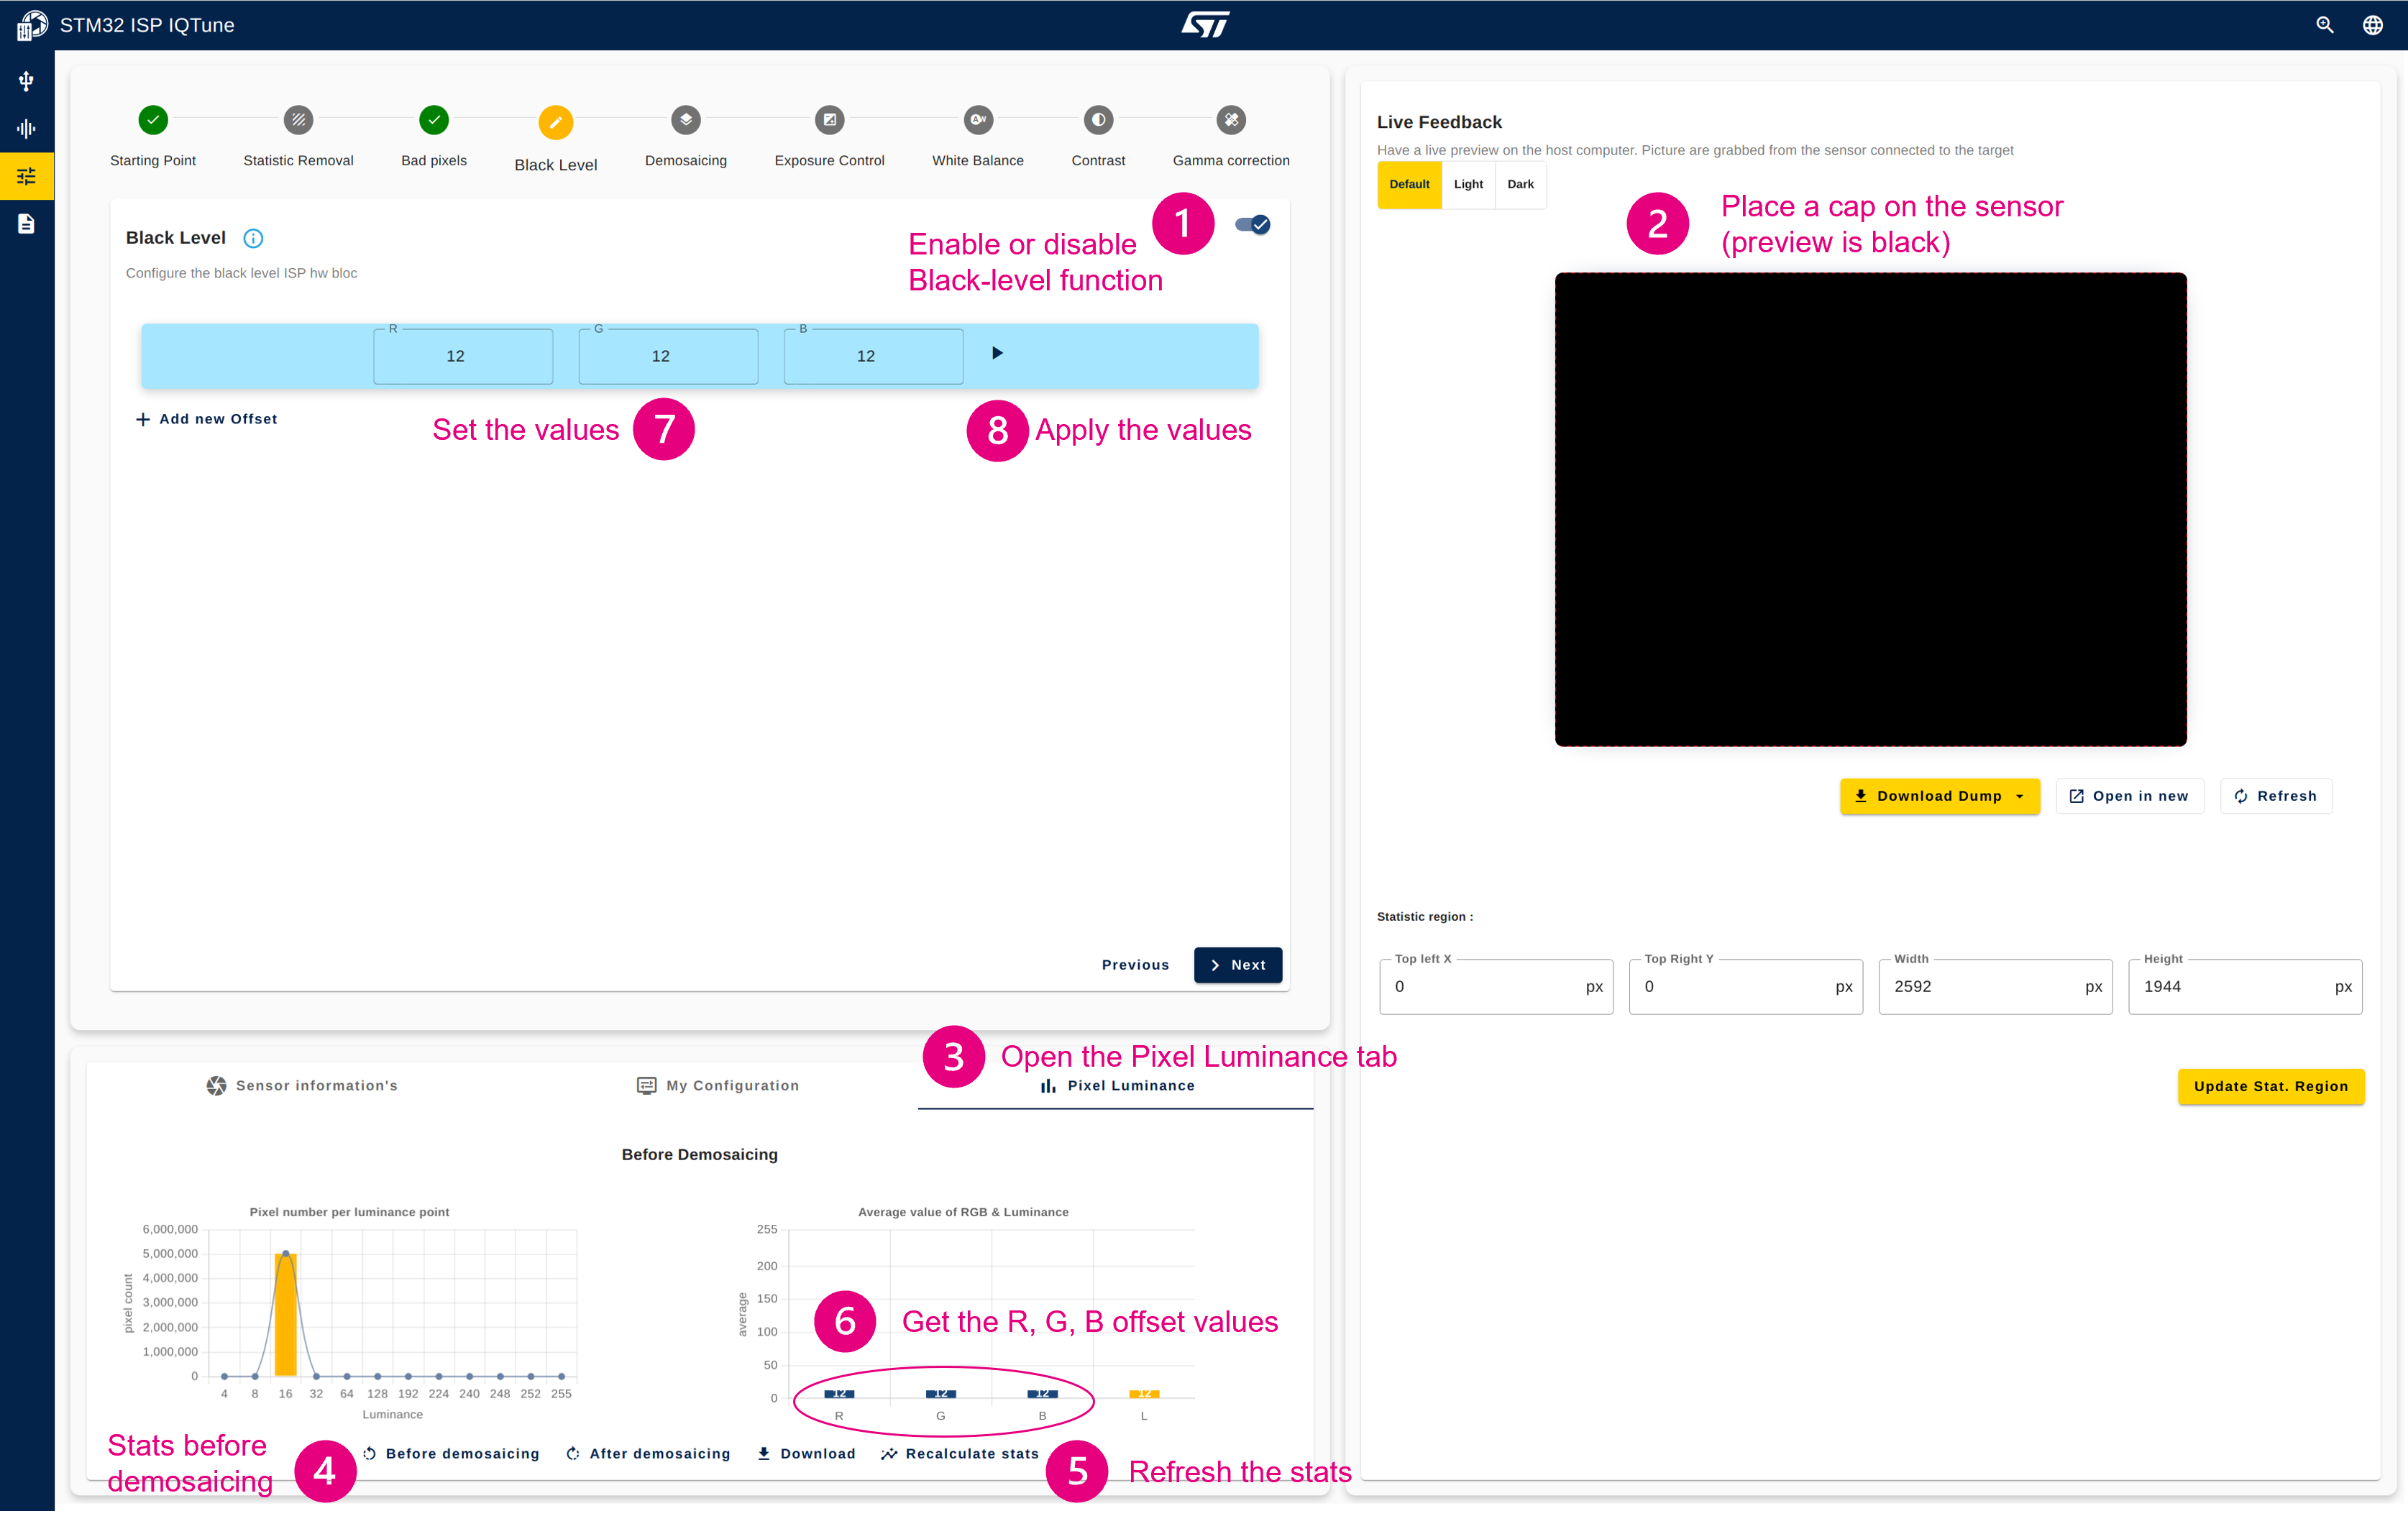
Task: Click the B offset value field
Action: point(873,356)
